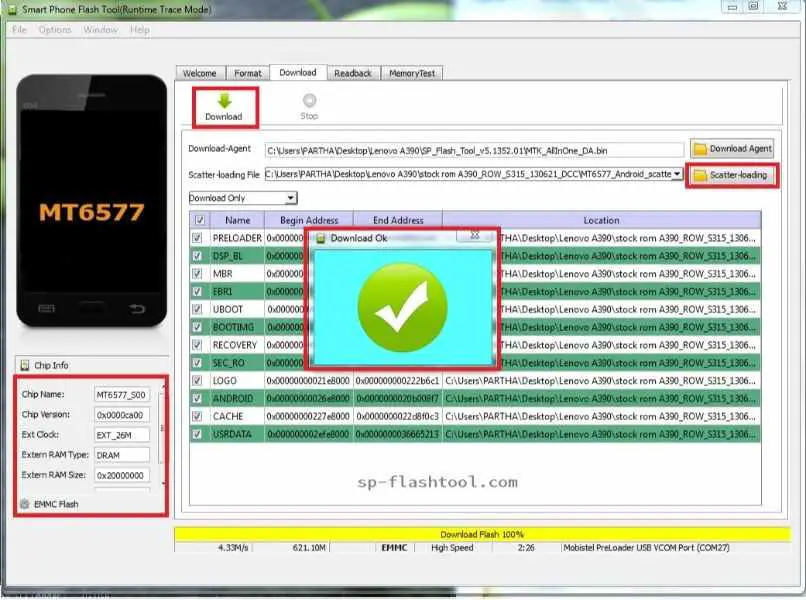Click the Download-Agent path field
The height and width of the screenshot is (600, 806).
tap(474, 151)
